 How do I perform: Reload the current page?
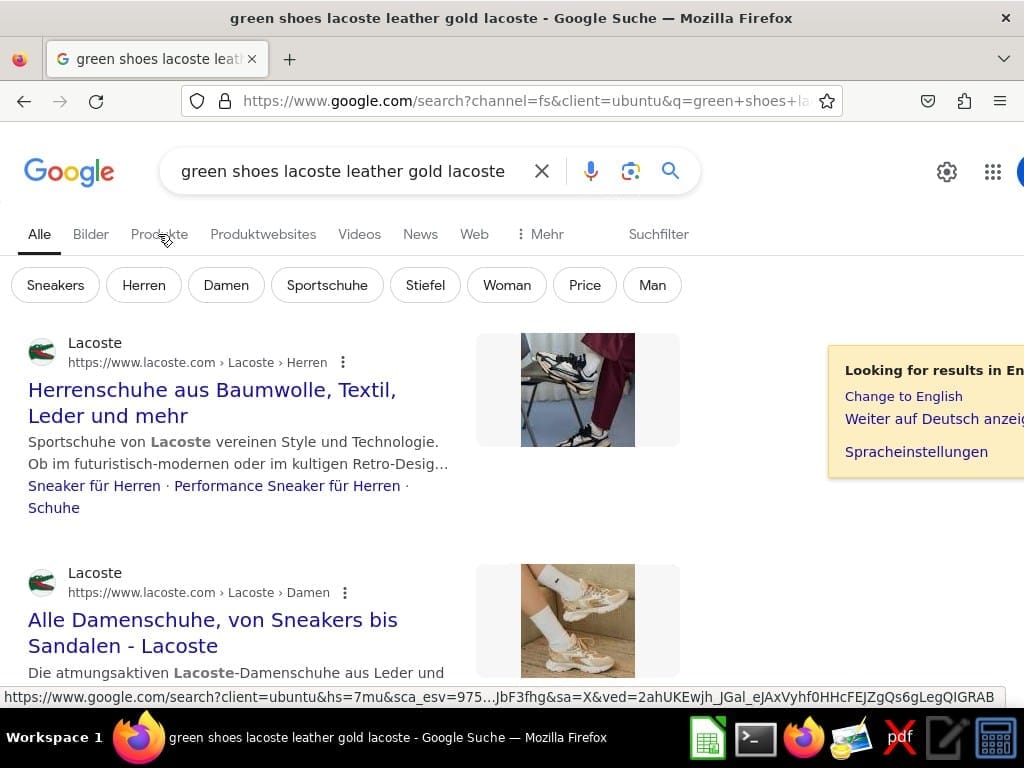click(x=96, y=101)
